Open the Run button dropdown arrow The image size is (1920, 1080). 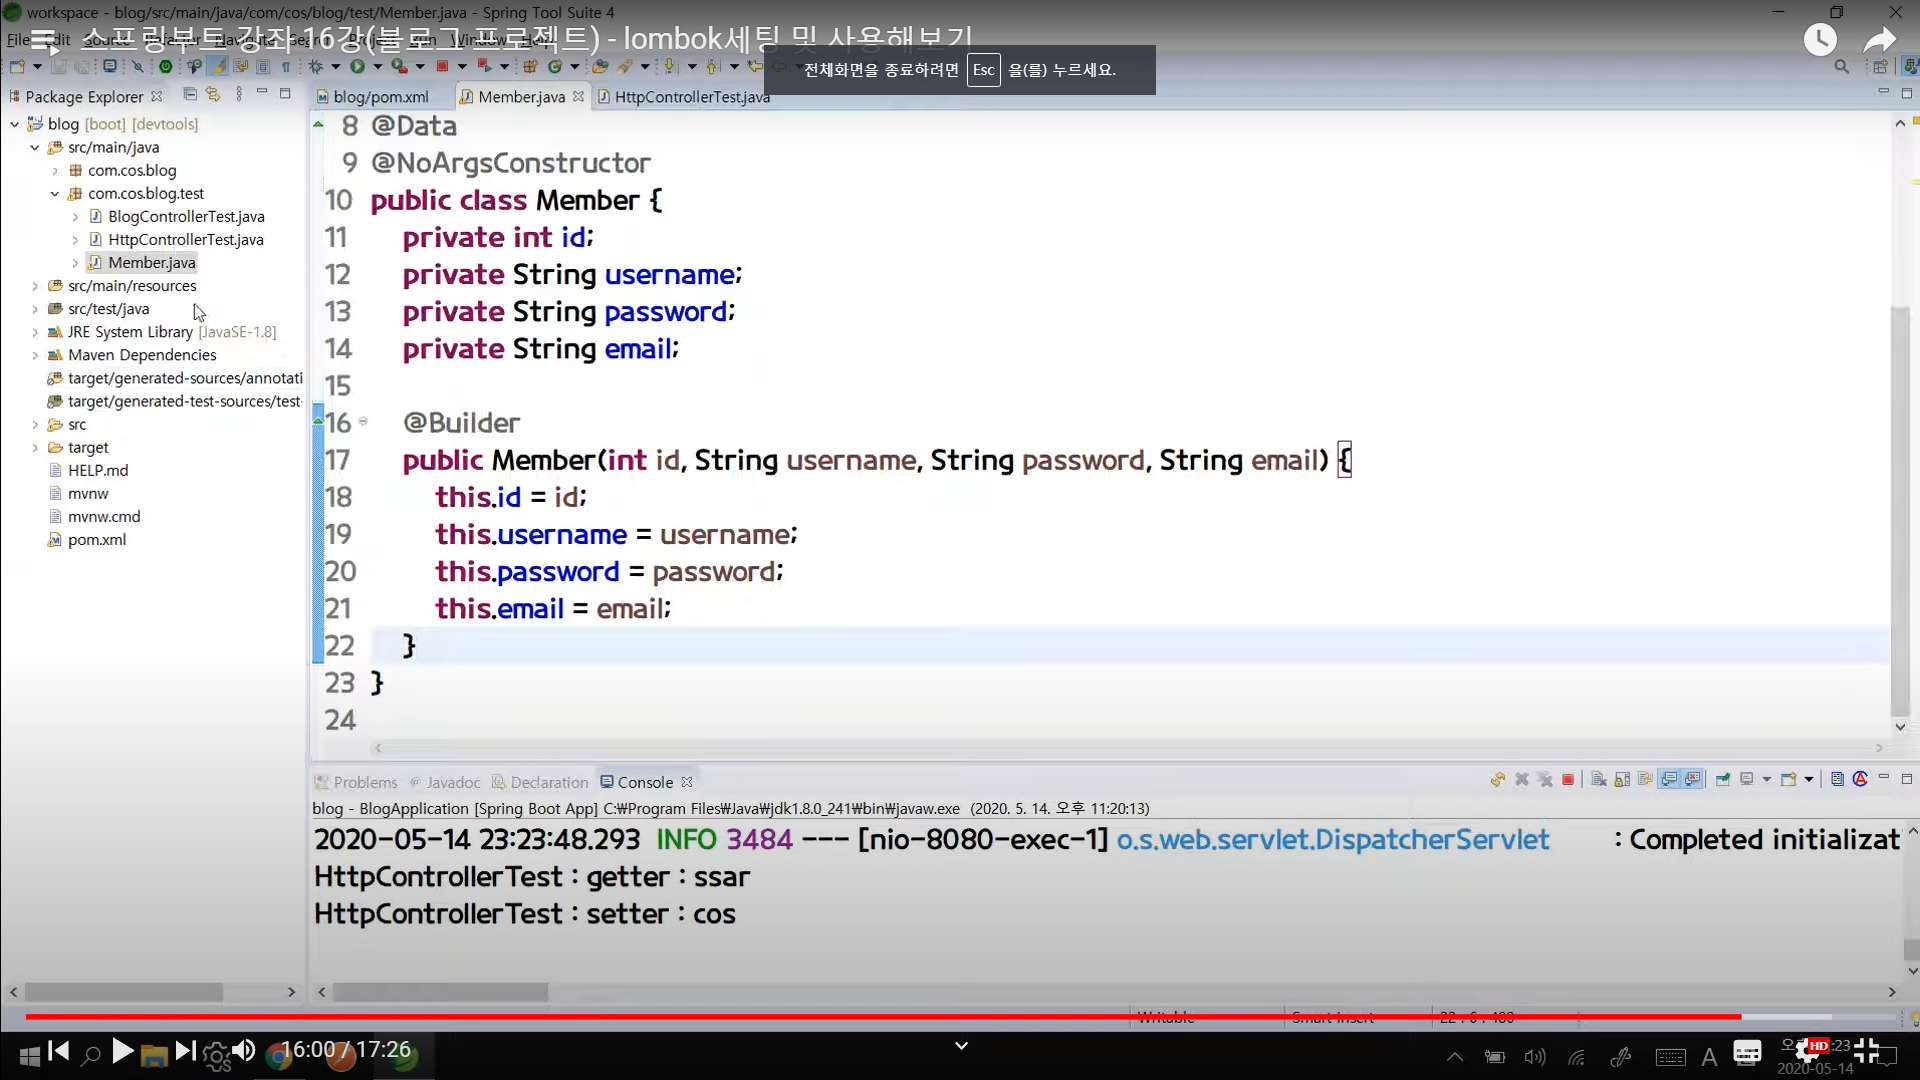tap(378, 67)
